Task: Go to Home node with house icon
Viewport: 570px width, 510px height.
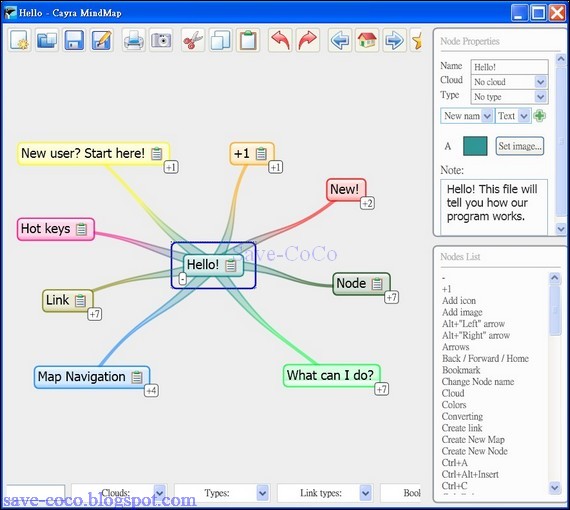Action: point(367,40)
